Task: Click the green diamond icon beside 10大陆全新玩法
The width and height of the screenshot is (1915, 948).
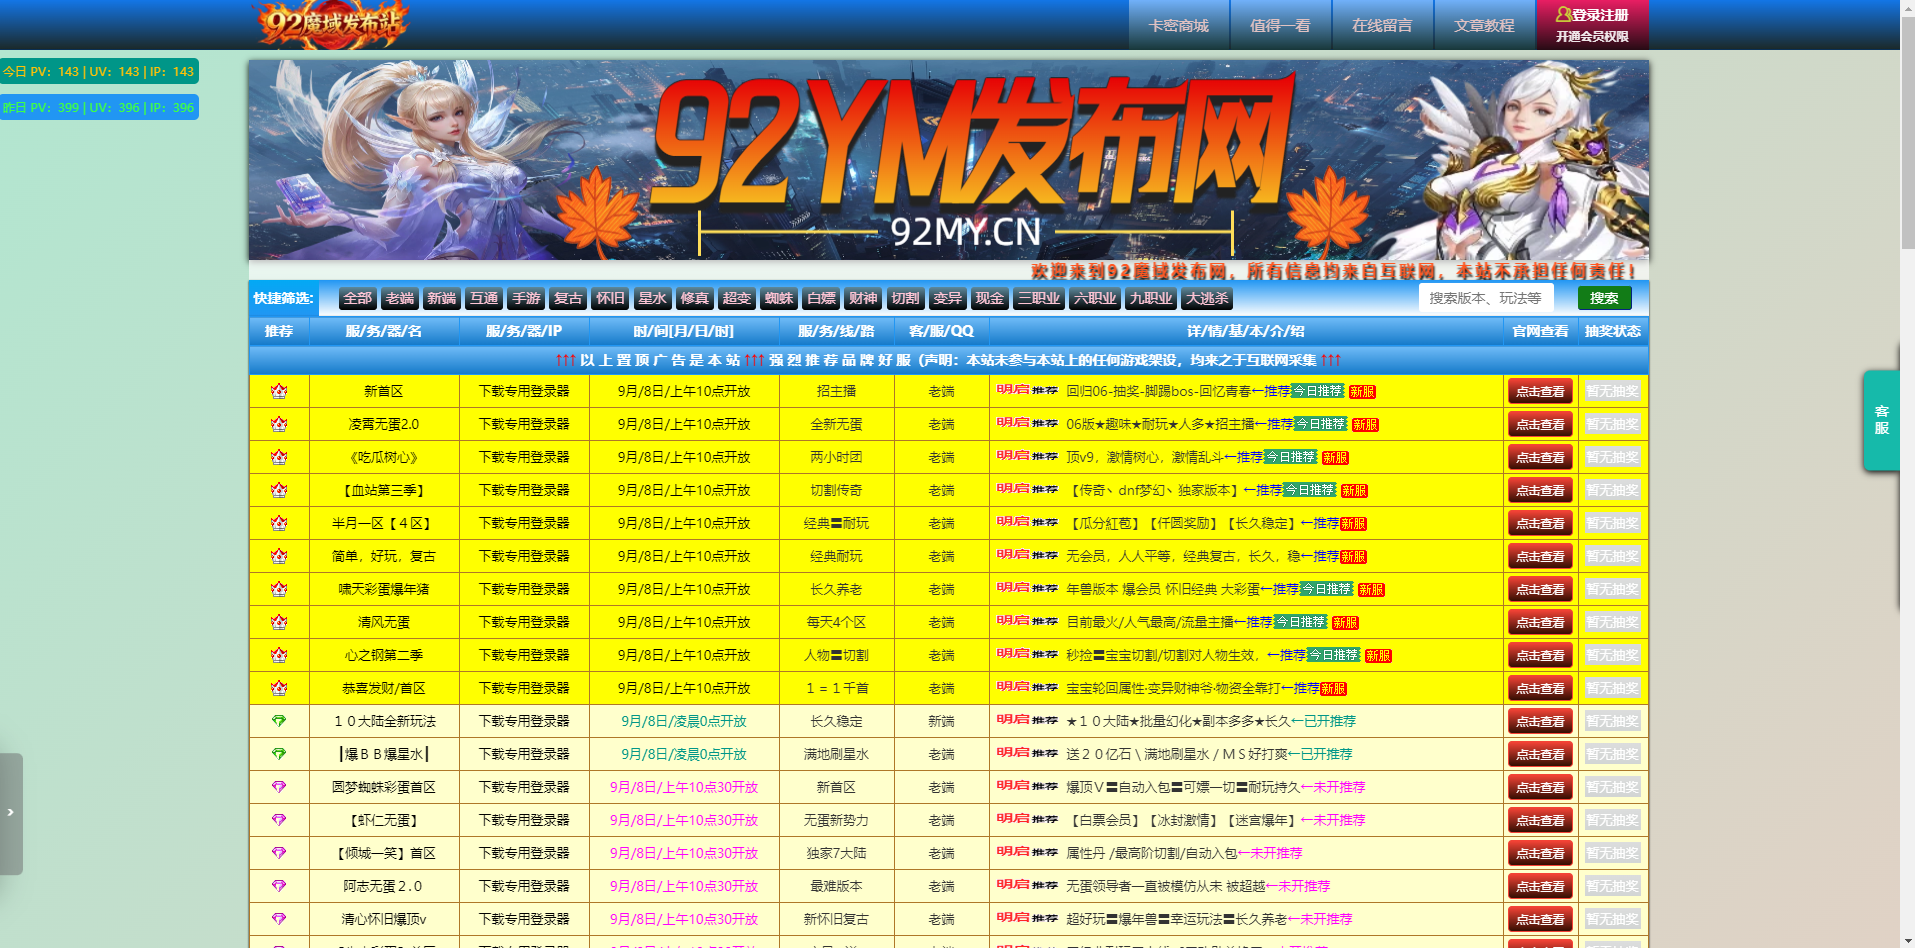Action: [x=279, y=721]
